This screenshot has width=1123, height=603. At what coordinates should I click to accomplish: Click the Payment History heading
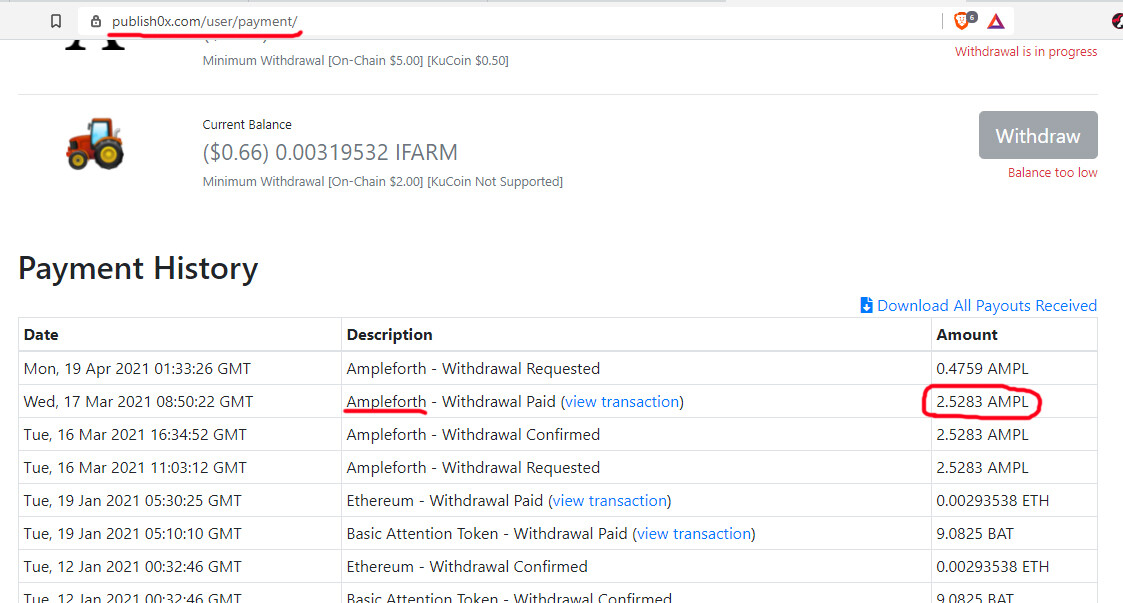[138, 268]
